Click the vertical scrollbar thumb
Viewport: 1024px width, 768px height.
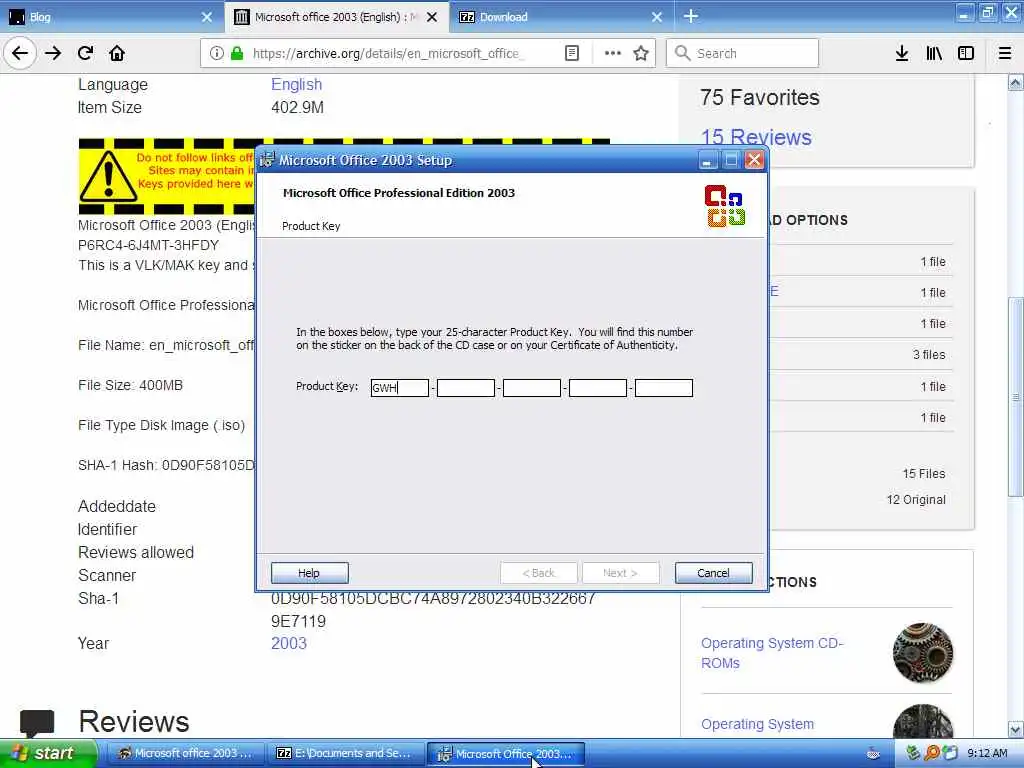[x=1016, y=396]
